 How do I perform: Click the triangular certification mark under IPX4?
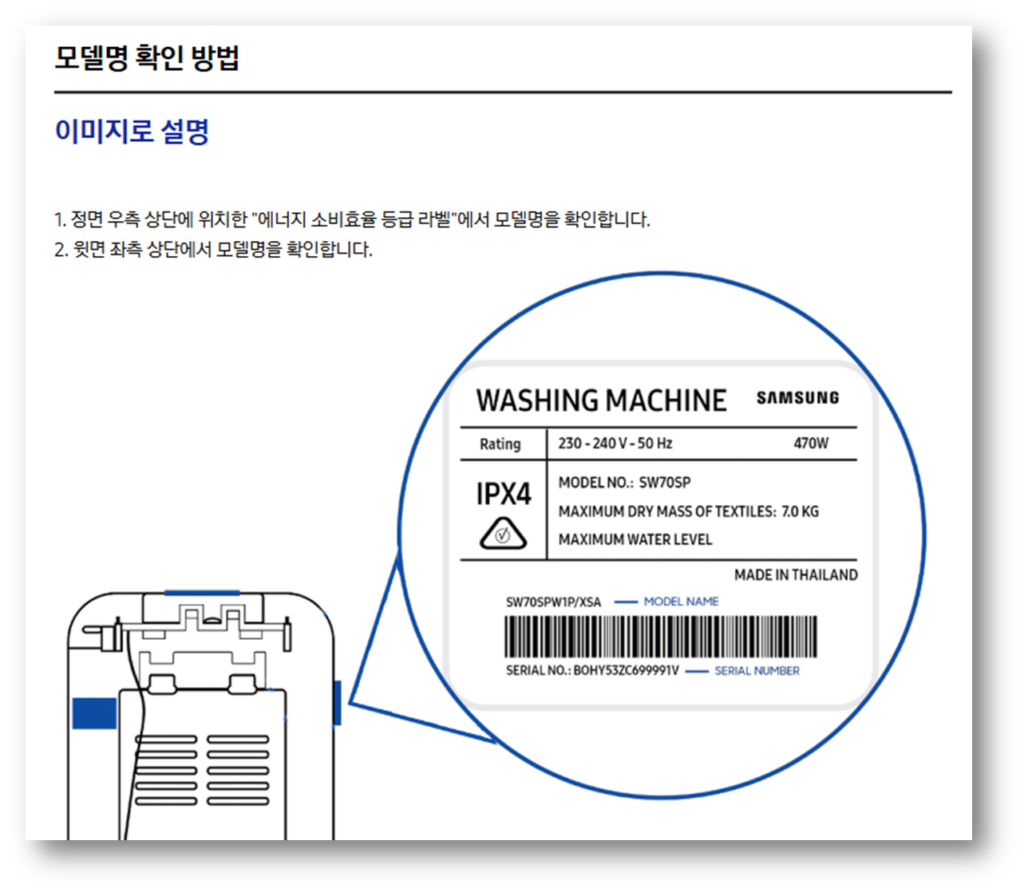[x=503, y=533]
